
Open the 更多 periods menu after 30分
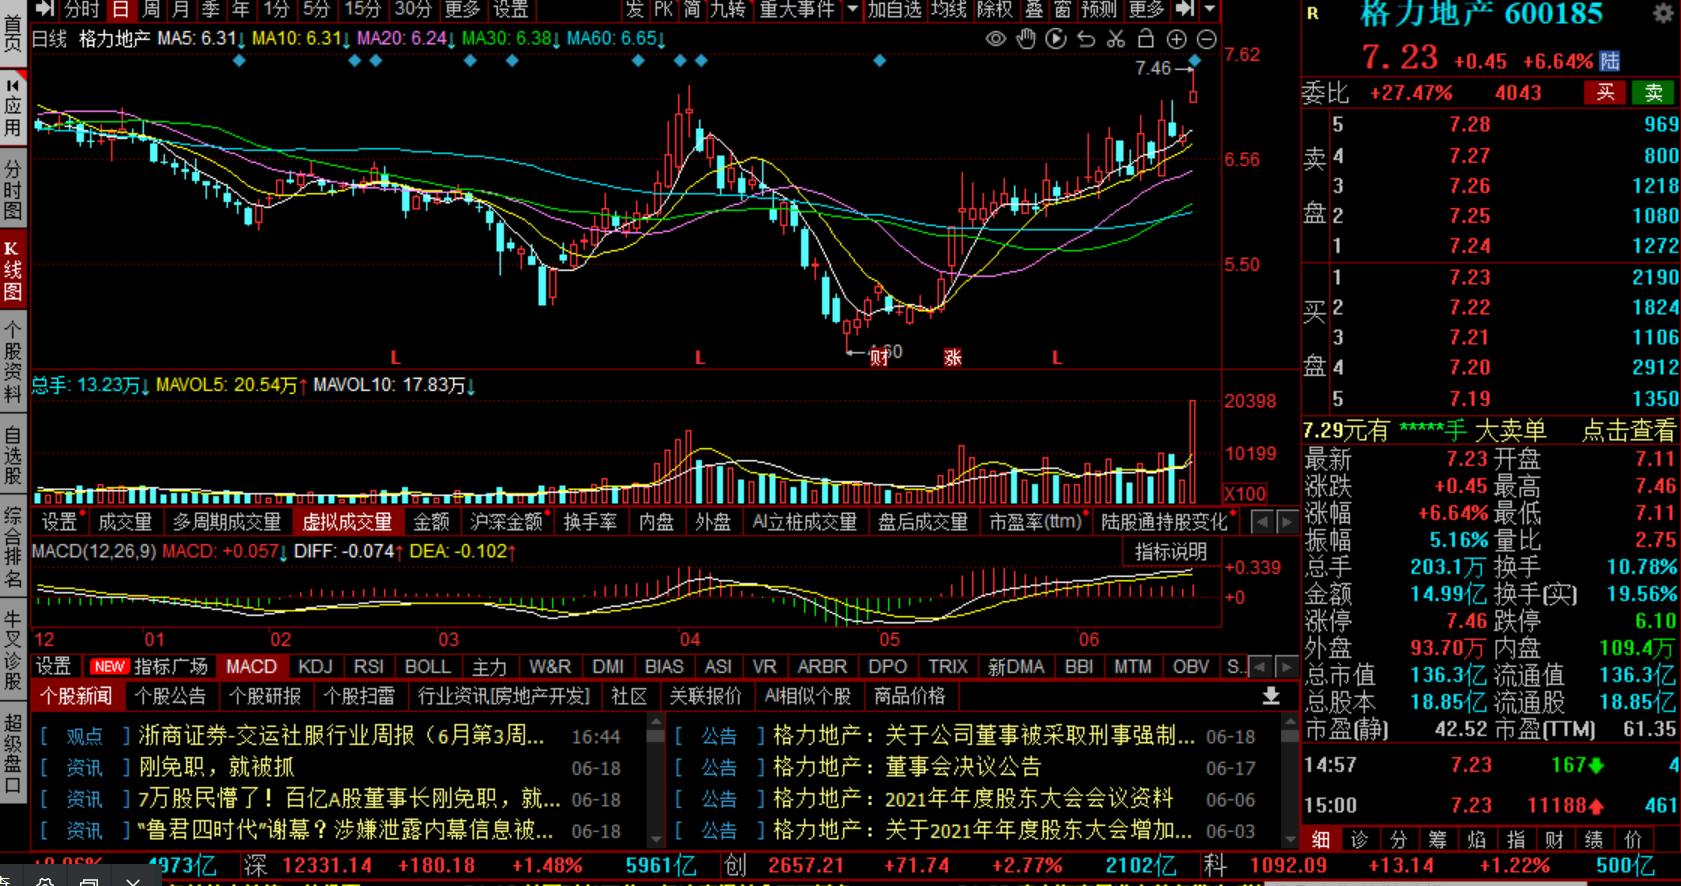pos(462,10)
